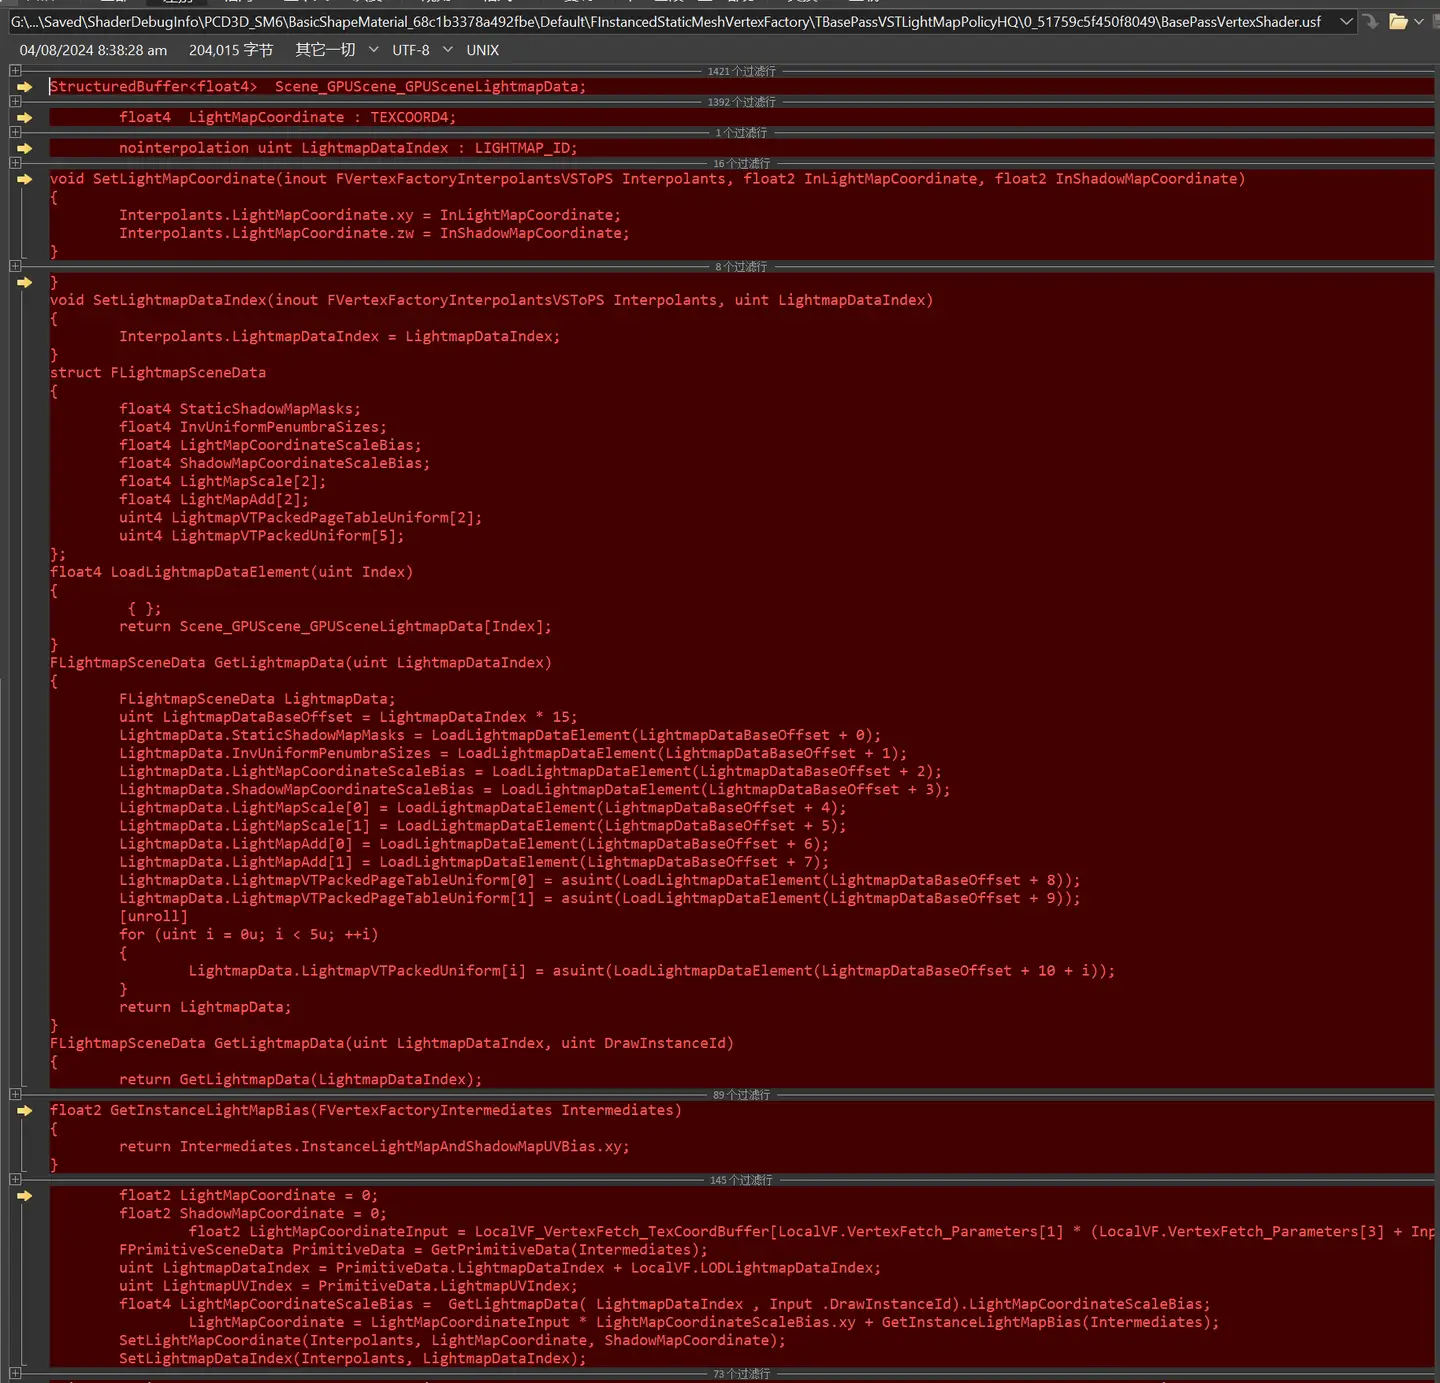Click the yellow arrow beside SetLightmapDataIndex section
Screen dimensions: 1440x1383
pos(24,283)
